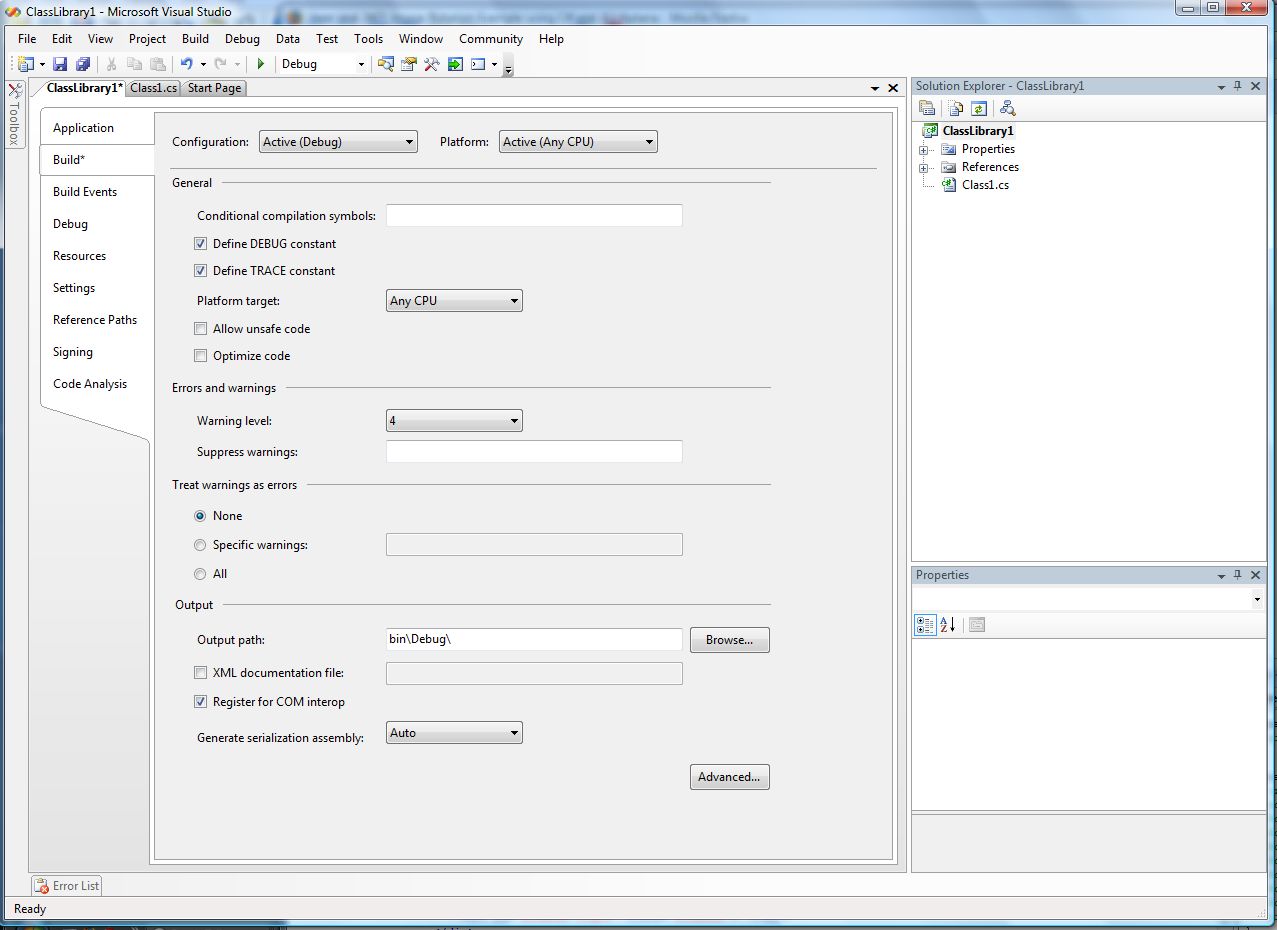Click the Cut (scissors) toolbar icon
This screenshot has height=930, width=1277.
tap(112, 64)
